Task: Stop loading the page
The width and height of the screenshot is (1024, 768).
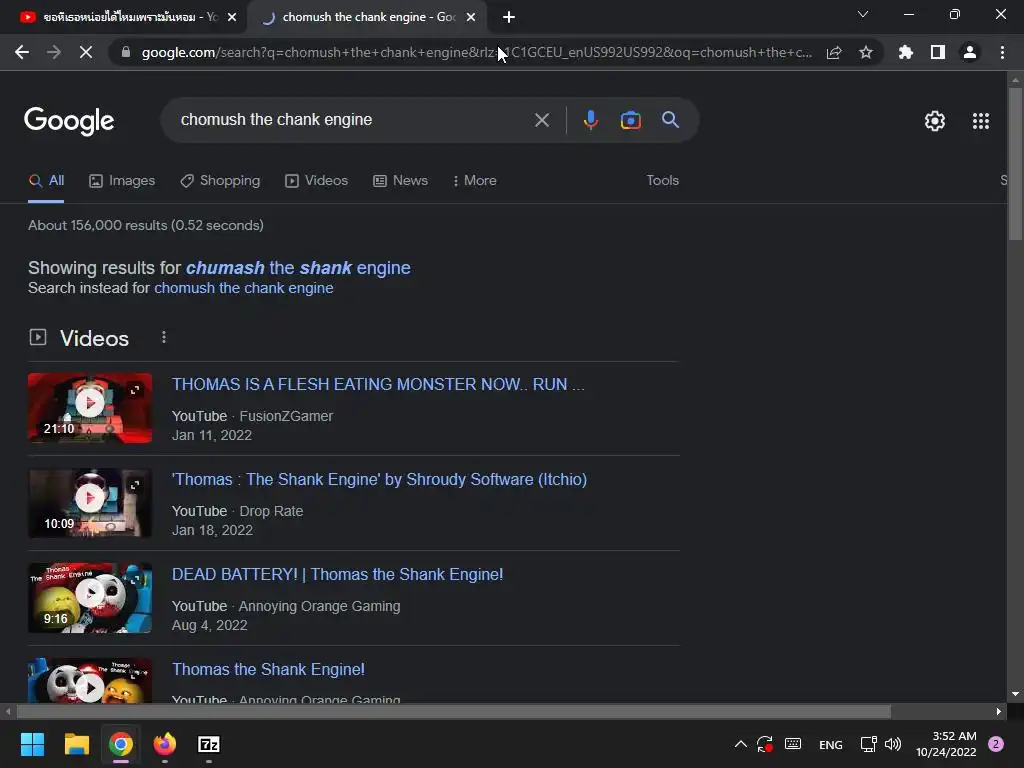Action: [x=86, y=52]
